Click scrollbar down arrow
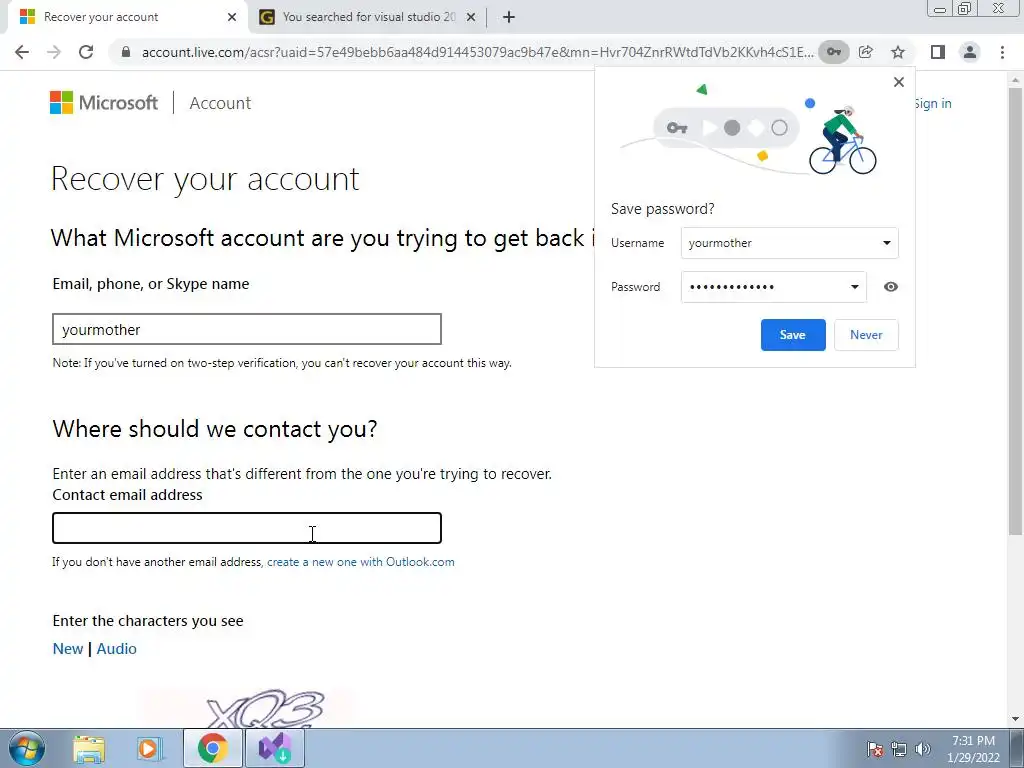The width and height of the screenshot is (1024, 768). pos(1015,719)
